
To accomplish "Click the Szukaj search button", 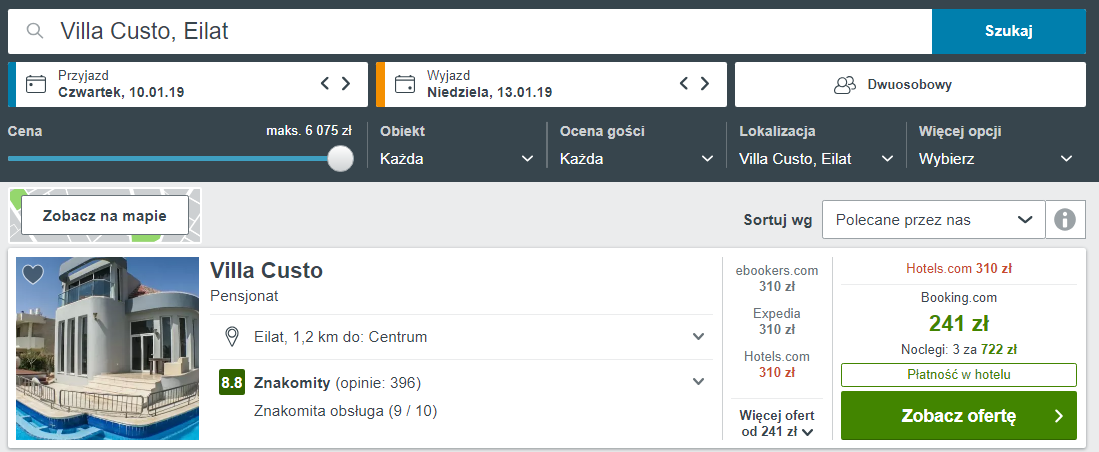I will [x=1009, y=32].
